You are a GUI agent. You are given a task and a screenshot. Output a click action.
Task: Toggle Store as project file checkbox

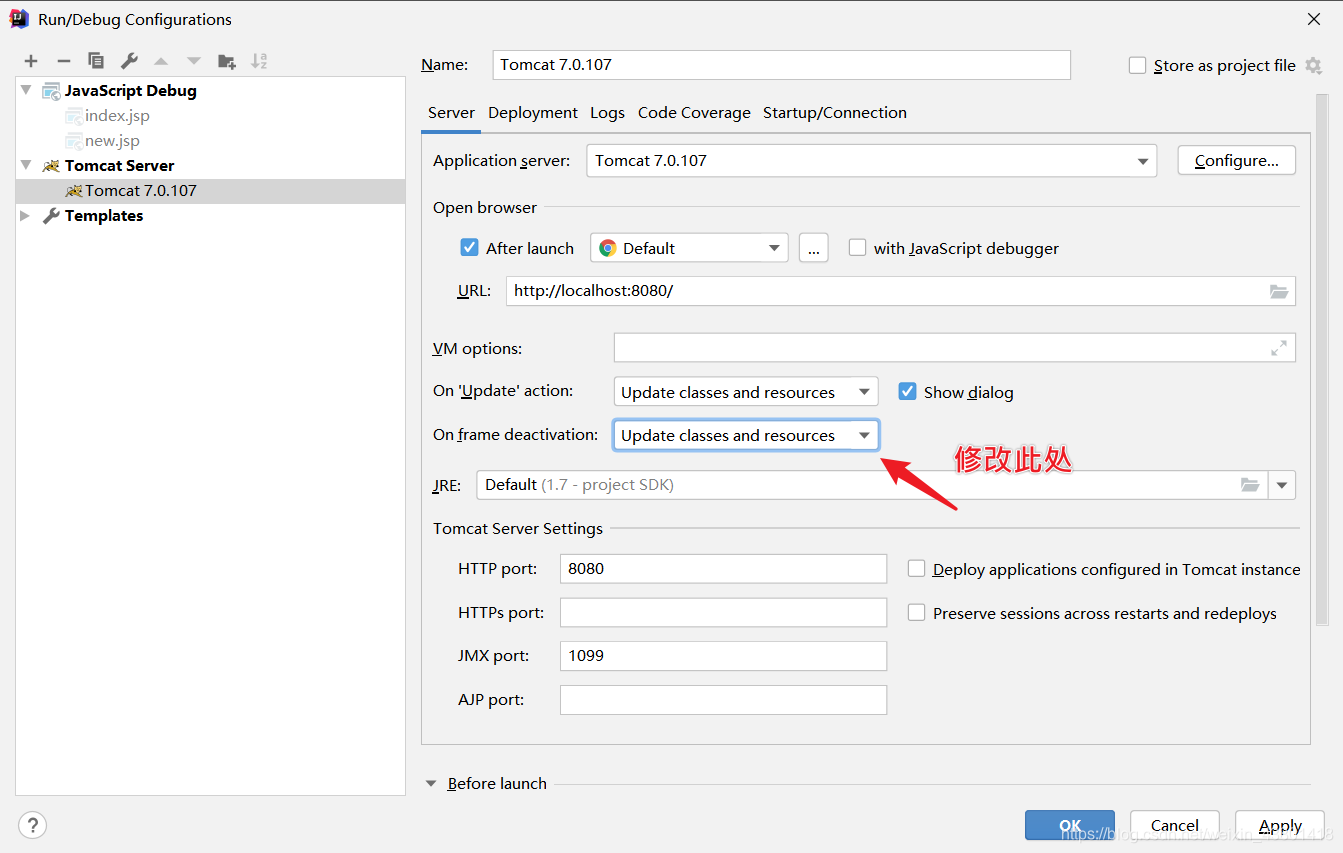(x=1137, y=66)
